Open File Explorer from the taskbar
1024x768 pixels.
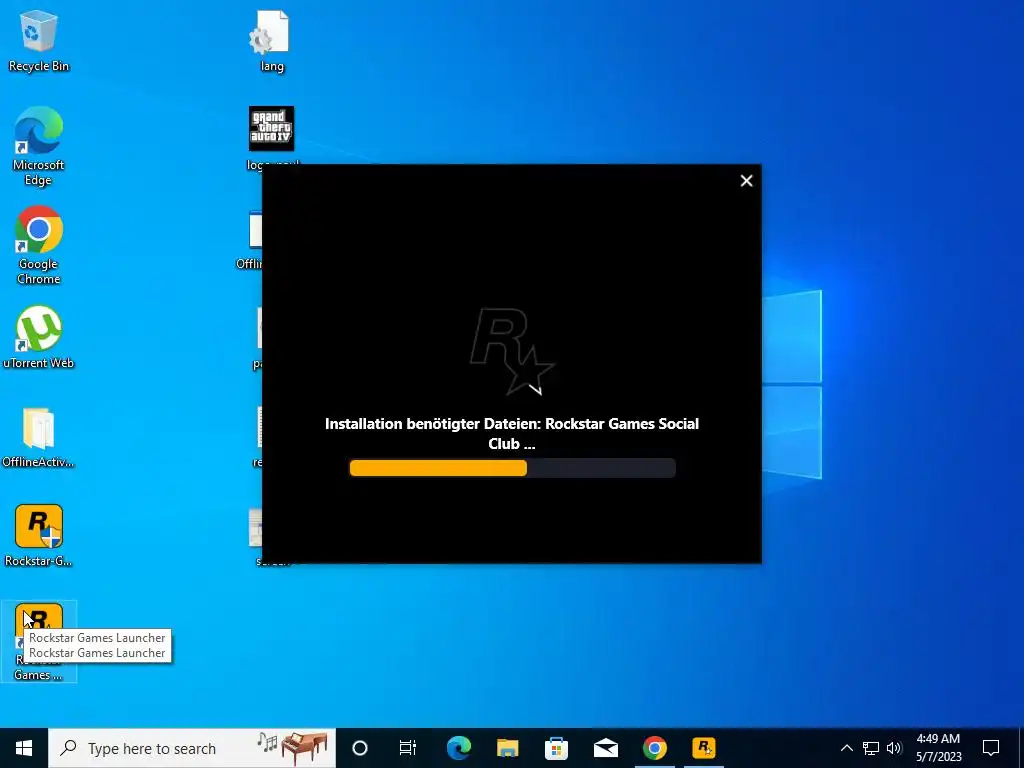coord(507,748)
